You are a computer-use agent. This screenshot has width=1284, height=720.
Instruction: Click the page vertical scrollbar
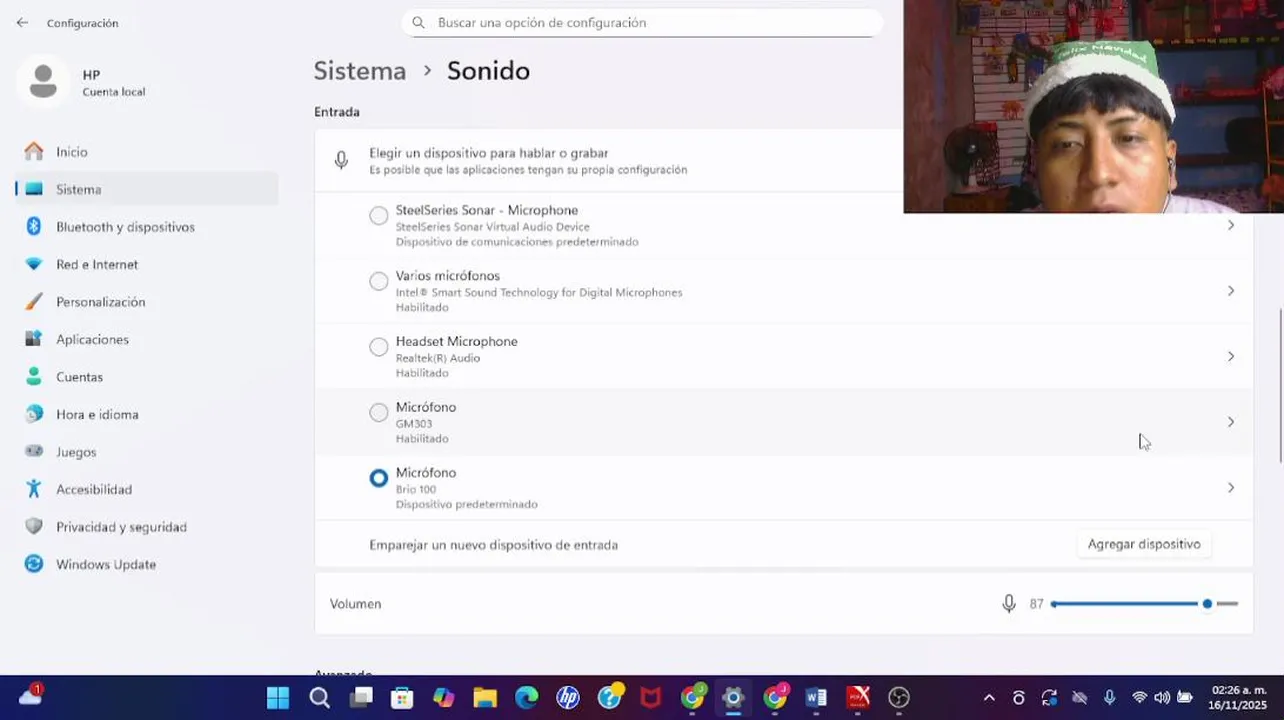(1281, 385)
